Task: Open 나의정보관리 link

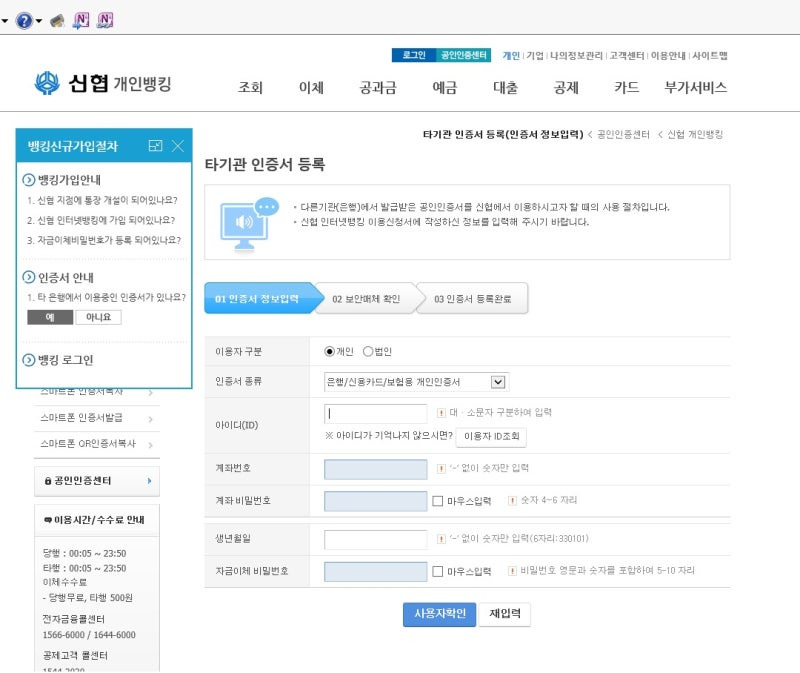Action: [576, 55]
